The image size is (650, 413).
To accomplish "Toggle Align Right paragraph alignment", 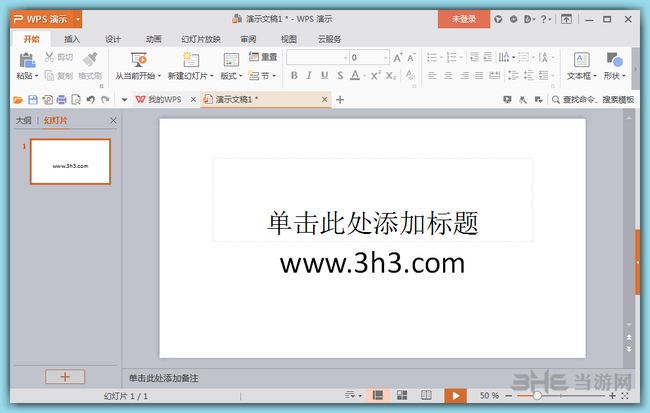I will pyautogui.click(x=464, y=75).
